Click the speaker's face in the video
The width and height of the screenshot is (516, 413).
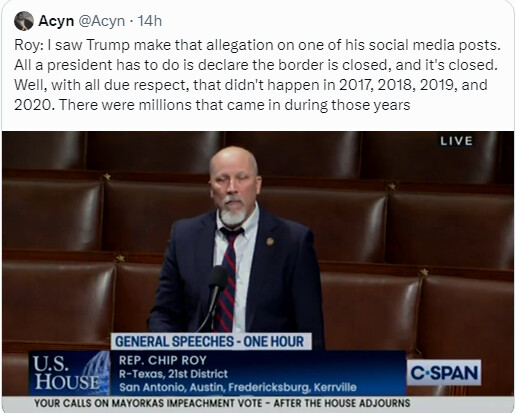[233, 185]
